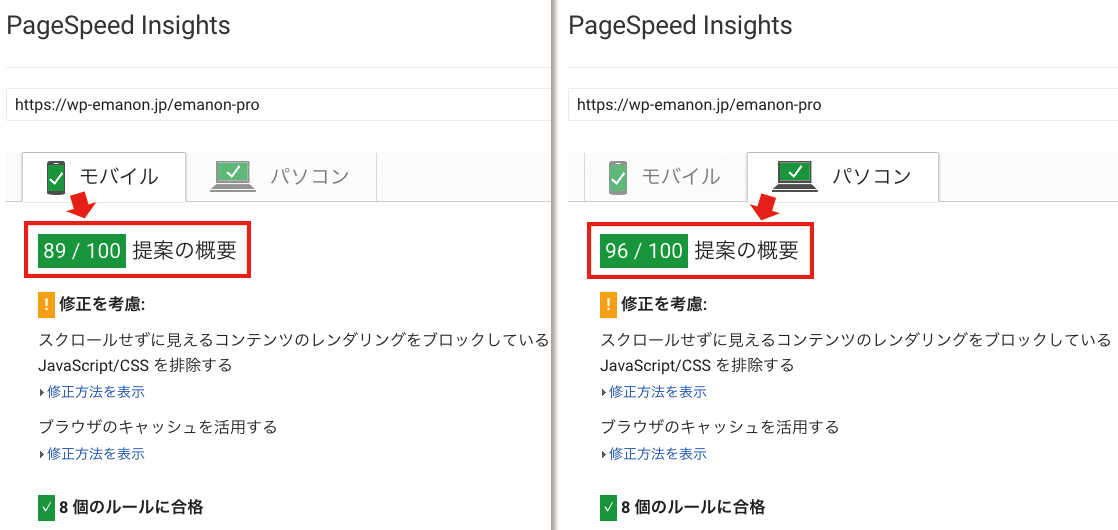Screen dimensions: 1118x530
Task: Click the mobile phone icon in right panel
Action: (x=617, y=178)
